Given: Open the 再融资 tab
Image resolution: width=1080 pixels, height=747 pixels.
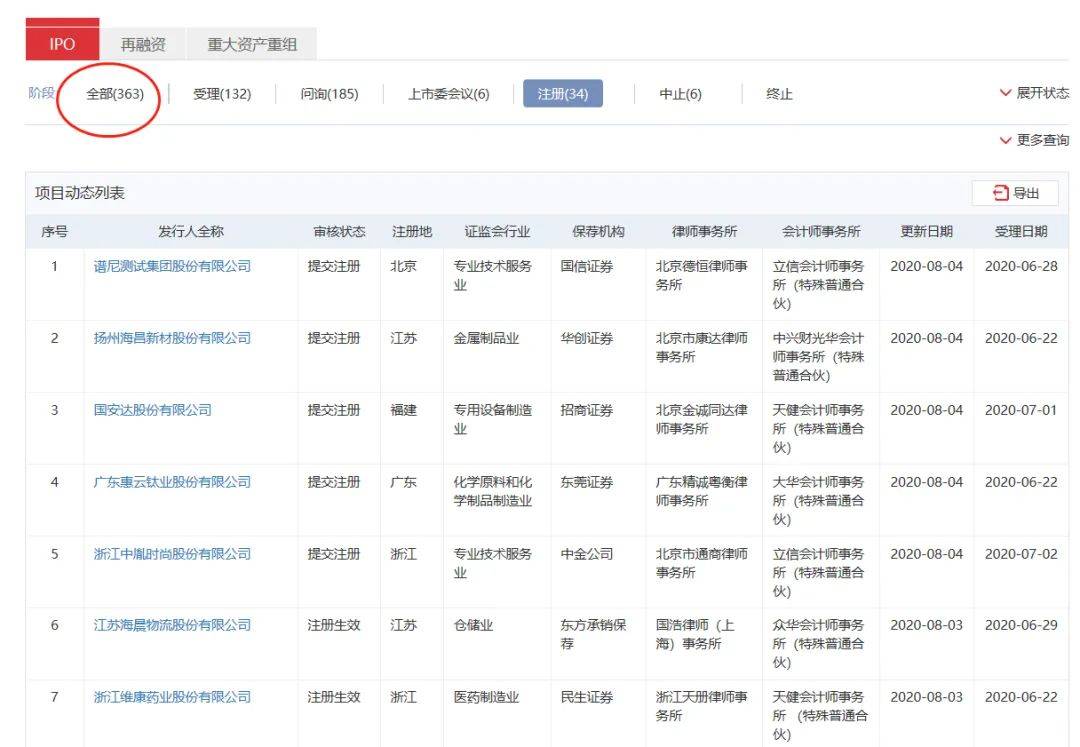Looking at the screenshot, I should tap(143, 45).
